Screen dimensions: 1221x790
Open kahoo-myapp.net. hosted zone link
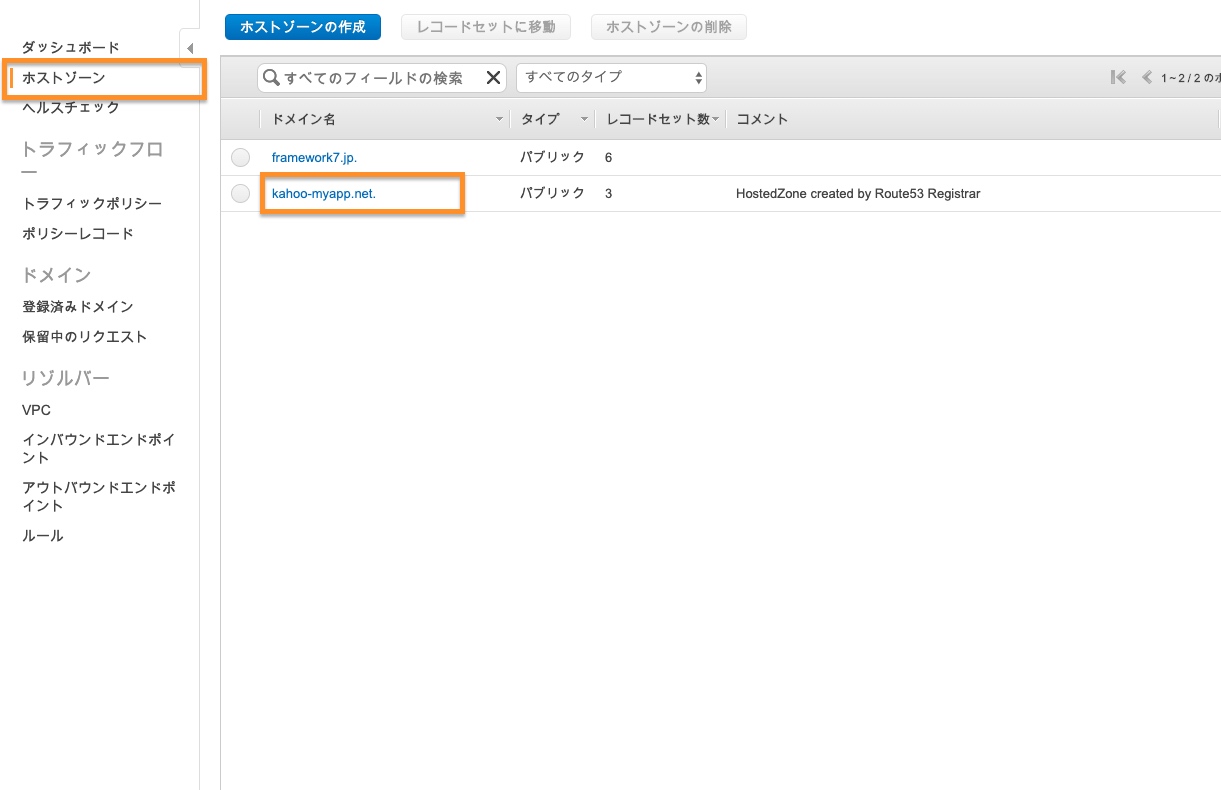pos(324,194)
